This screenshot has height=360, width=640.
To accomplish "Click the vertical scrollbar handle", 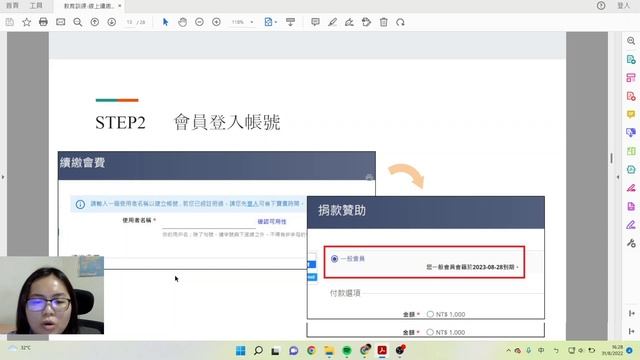I will 611,158.
